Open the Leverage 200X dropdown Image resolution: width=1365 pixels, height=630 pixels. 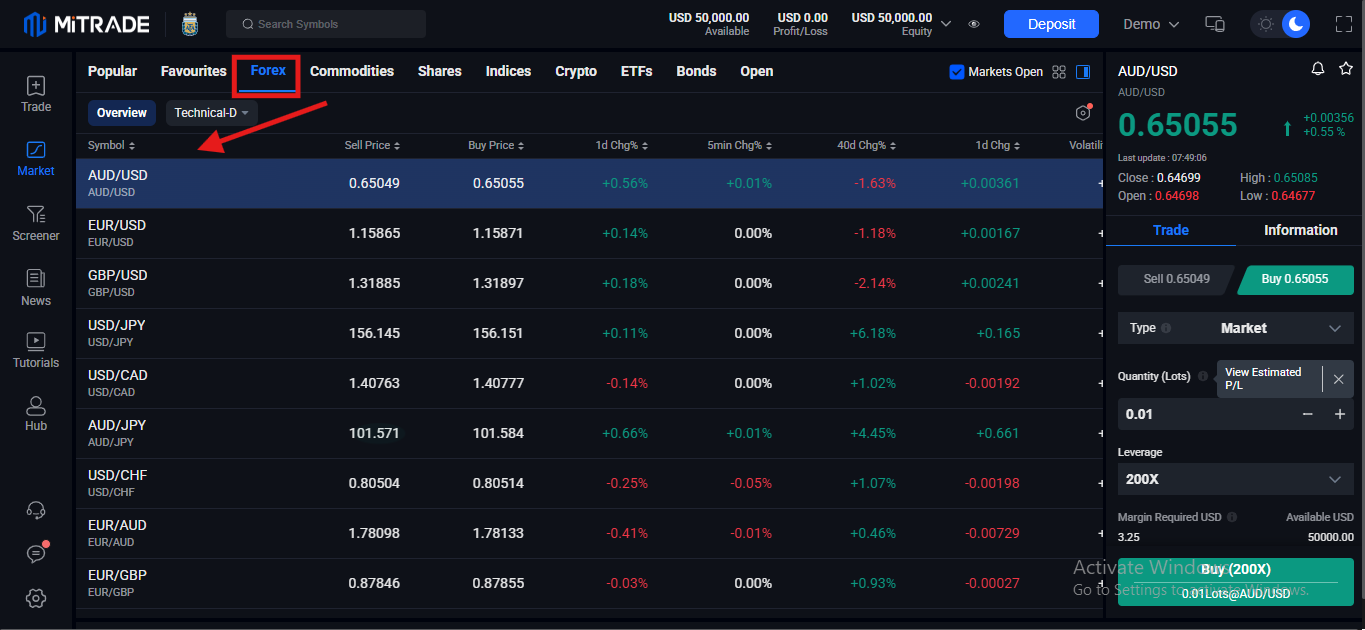tap(1235, 479)
